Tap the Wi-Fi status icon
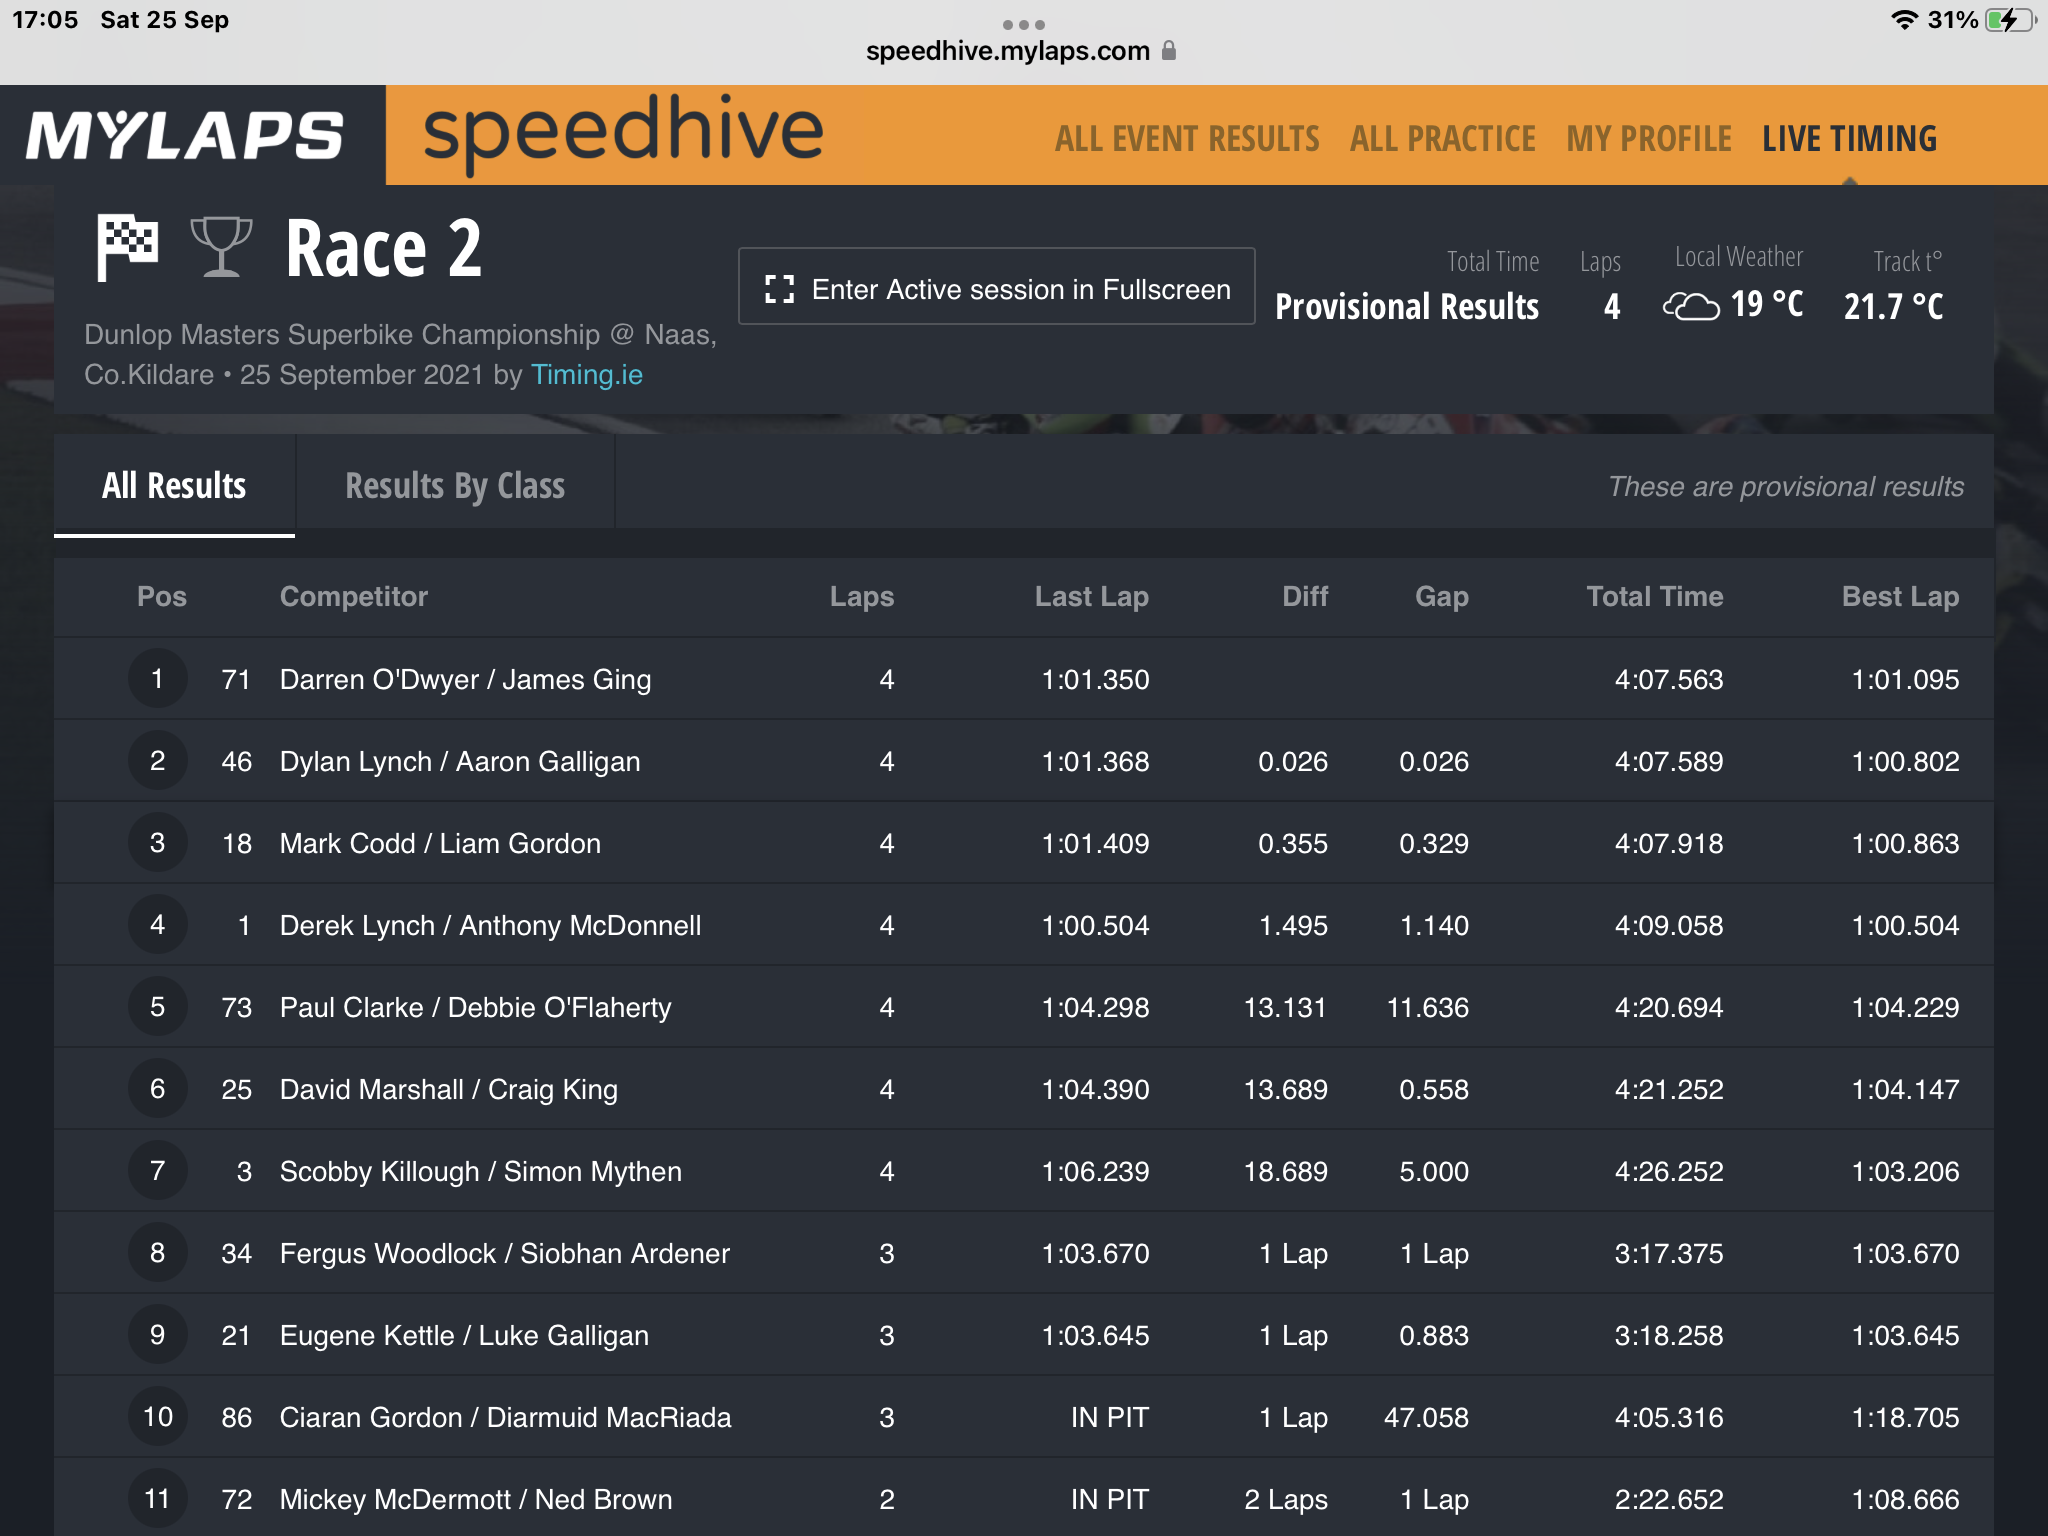This screenshot has width=2048, height=1536. coord(1904,20)
